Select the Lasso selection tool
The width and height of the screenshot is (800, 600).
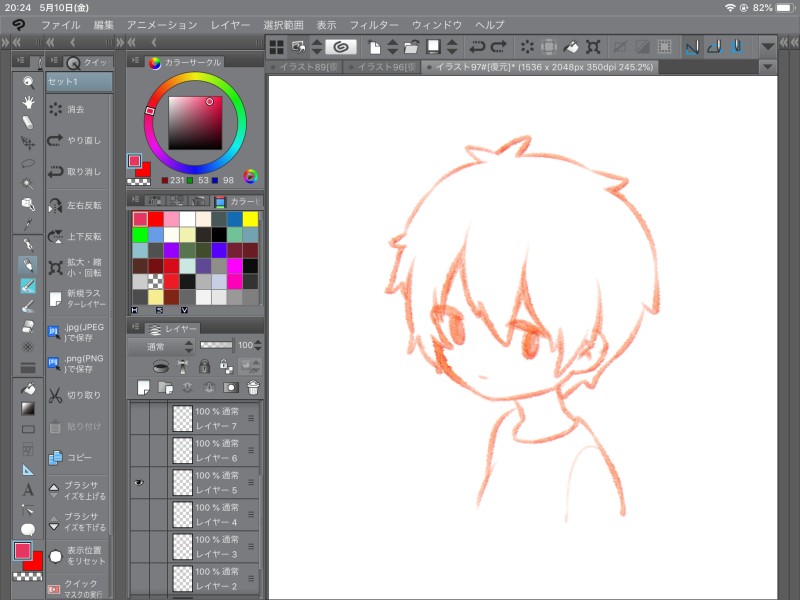coord(28,163)
